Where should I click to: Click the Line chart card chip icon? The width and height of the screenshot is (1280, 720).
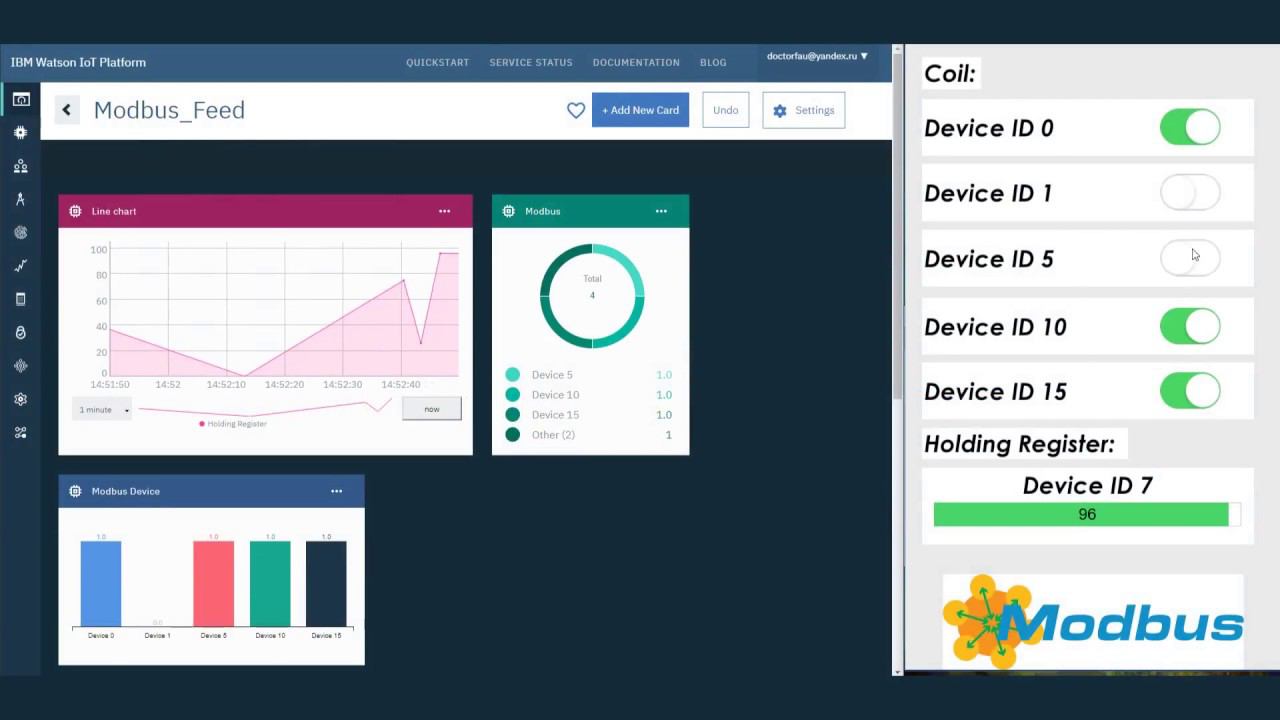click(x=75, y=211)
